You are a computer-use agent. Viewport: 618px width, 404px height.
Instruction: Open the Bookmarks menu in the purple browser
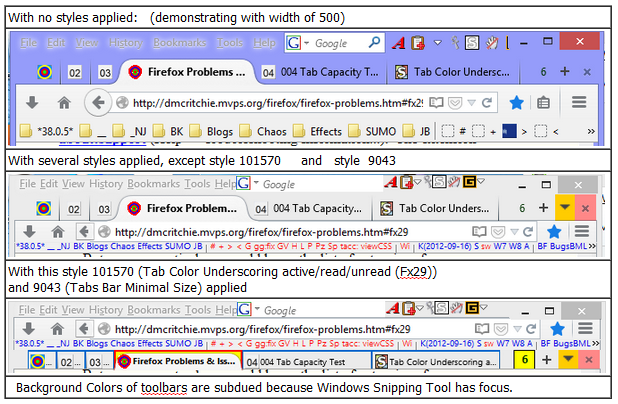180,43
